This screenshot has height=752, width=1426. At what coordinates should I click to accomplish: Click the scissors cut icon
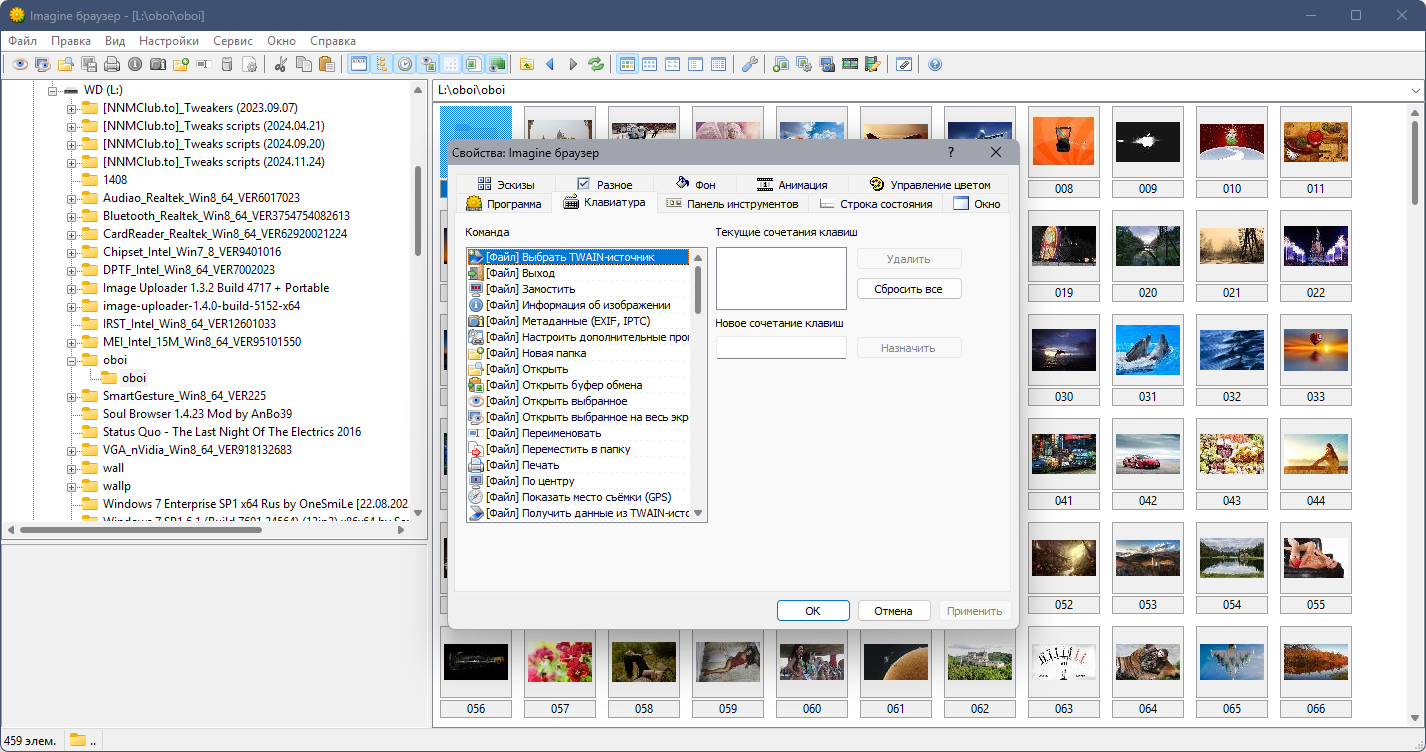[x=280, y=65]
